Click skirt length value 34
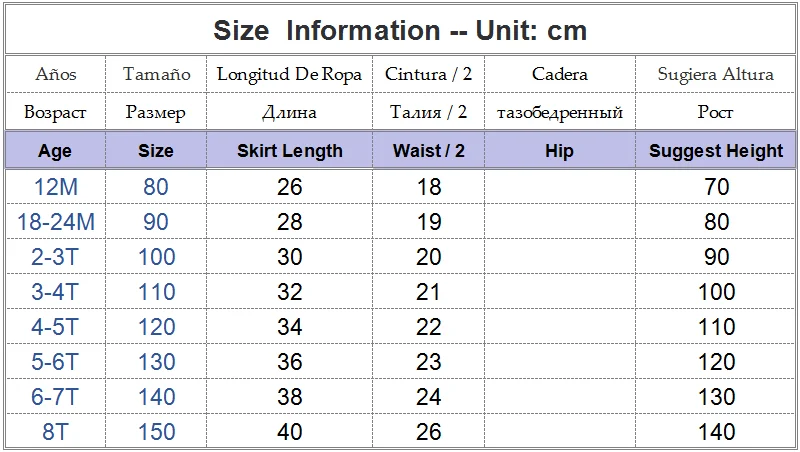 click(289, 327)
